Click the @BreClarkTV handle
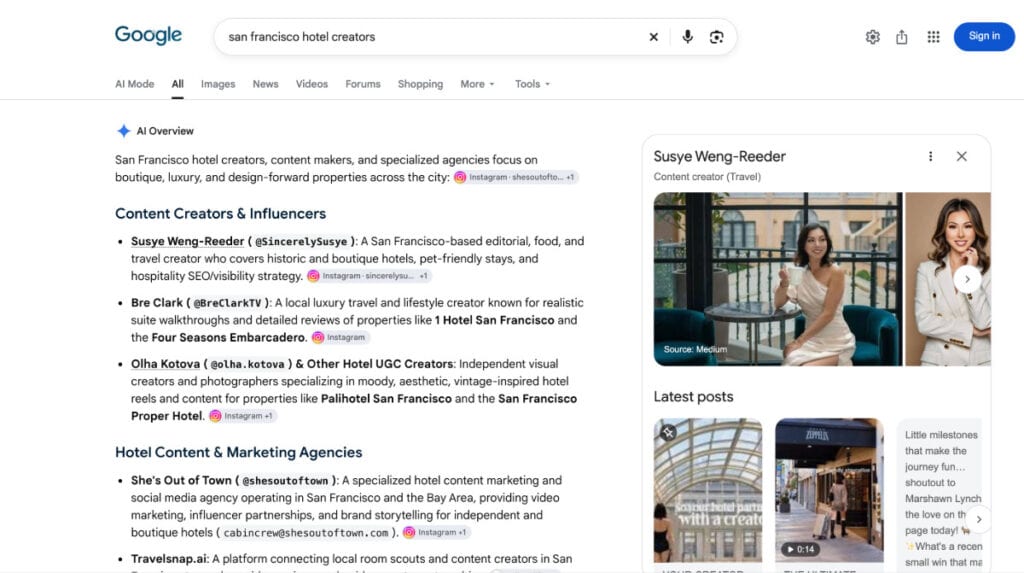The width and height of the screenshot is (1024, 573). pos(227,303)
